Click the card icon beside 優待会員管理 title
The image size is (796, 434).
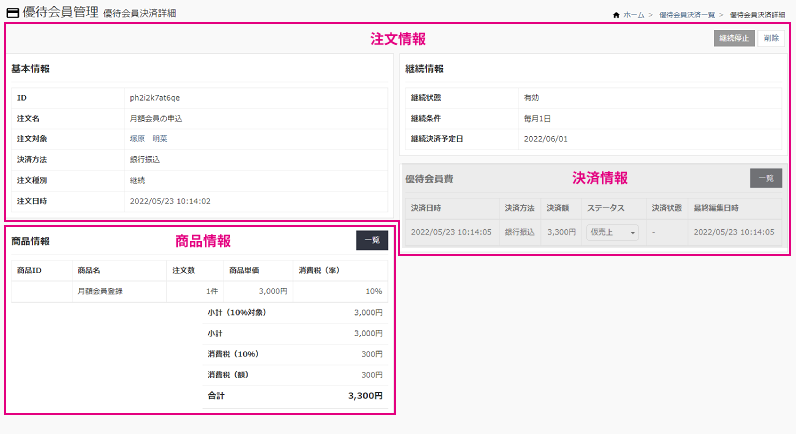[12, 12]
